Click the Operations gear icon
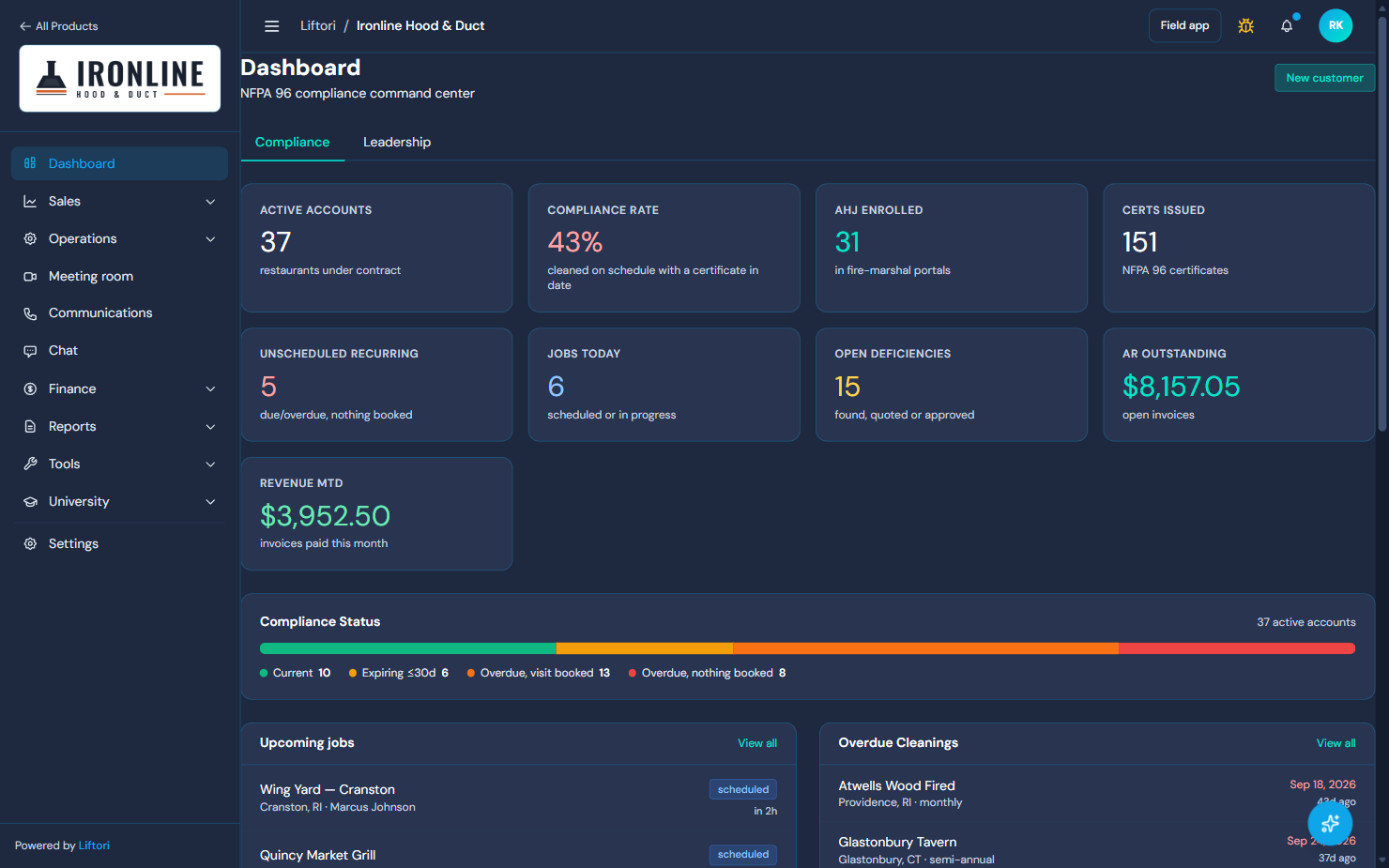The width and height of the screenshot is (1389, 868). pyautogui.click(x=30, y=239)
